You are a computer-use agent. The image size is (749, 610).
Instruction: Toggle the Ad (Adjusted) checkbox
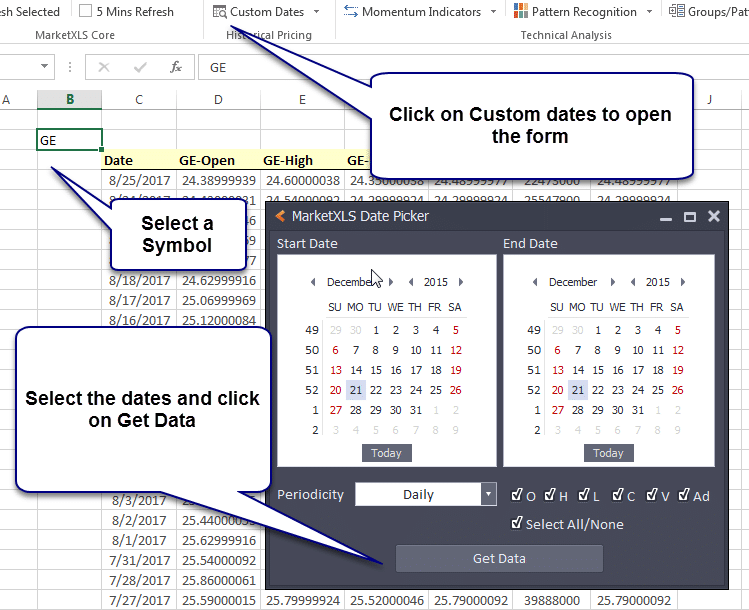click(684, 495)
